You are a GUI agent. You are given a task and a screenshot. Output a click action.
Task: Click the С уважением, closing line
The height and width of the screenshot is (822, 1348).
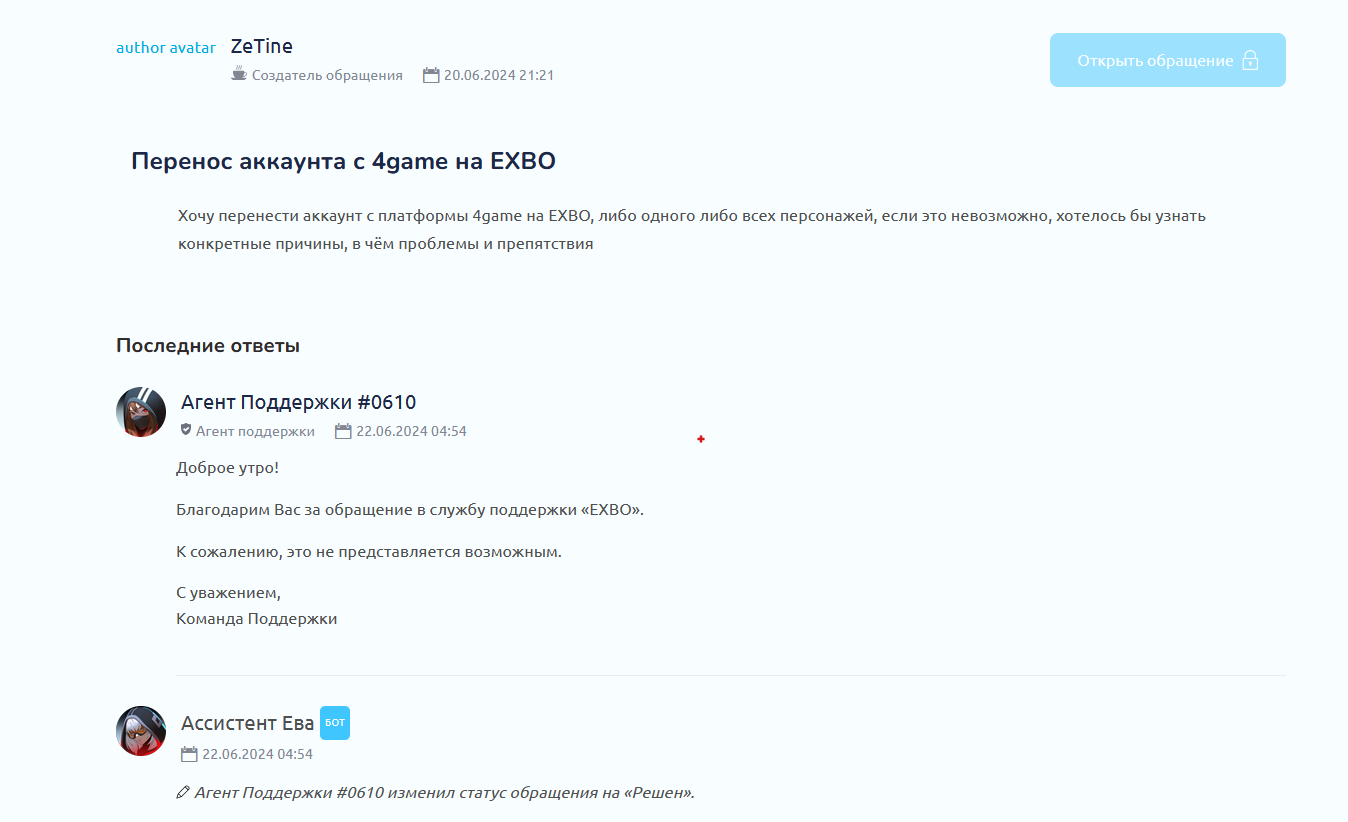pyautogui.click(x=228, y=593)
